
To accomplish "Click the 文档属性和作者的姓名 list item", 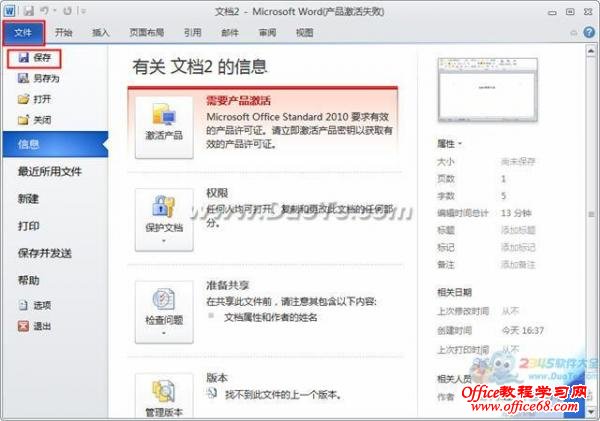I will [271, 317].
